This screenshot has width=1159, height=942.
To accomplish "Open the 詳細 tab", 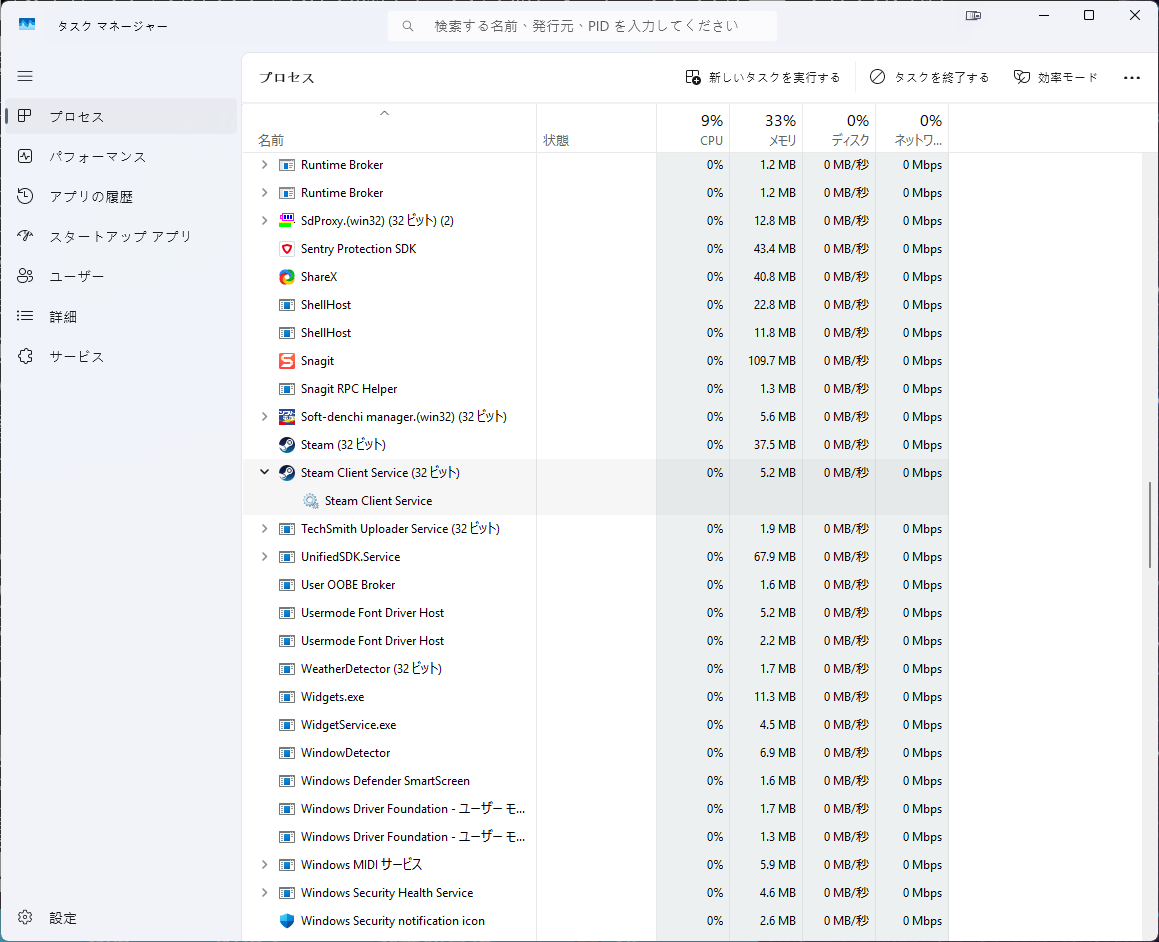I will (x=121, y=316).
